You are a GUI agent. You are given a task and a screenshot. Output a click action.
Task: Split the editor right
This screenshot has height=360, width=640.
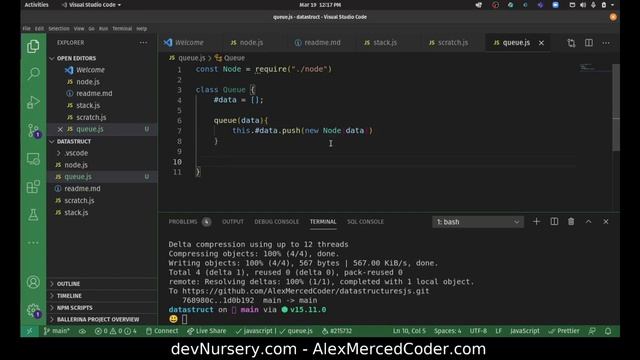click(x=589, y=43)
